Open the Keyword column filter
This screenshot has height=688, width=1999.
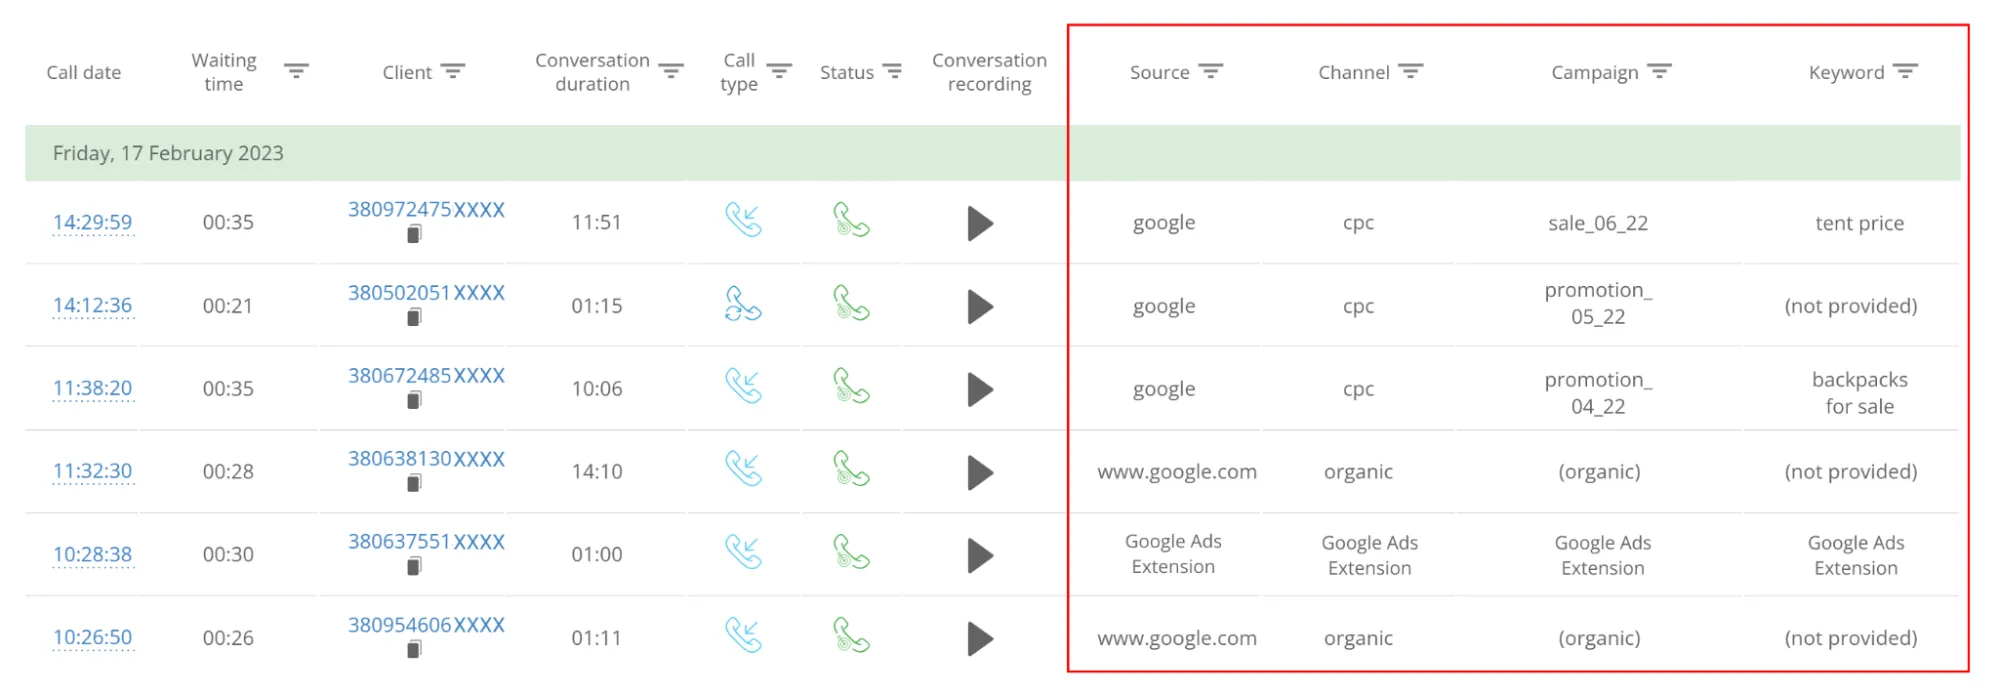pos(1905,71)
